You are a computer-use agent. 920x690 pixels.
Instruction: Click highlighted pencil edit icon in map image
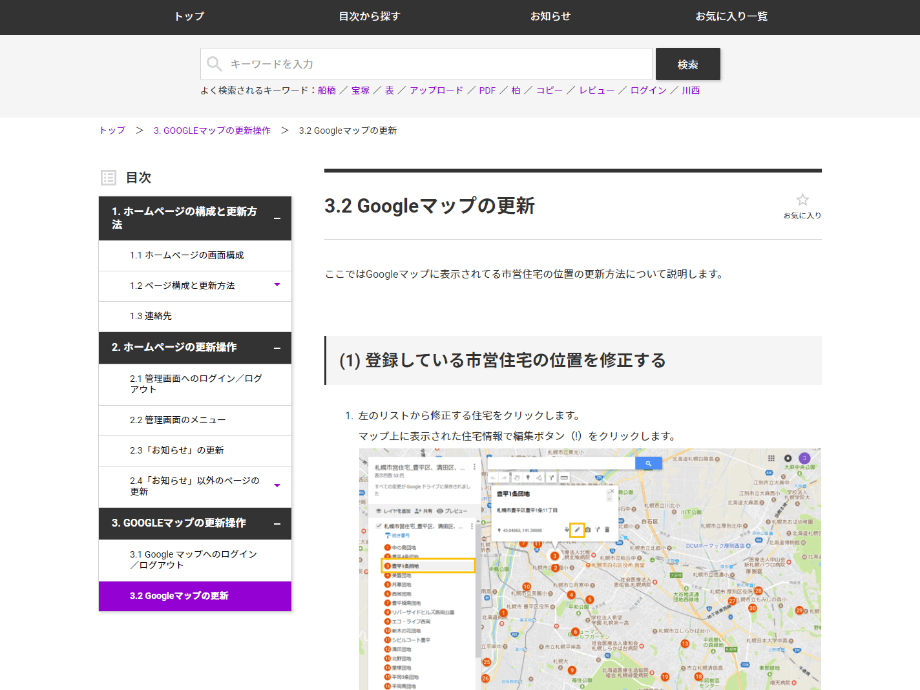(577, 528)
